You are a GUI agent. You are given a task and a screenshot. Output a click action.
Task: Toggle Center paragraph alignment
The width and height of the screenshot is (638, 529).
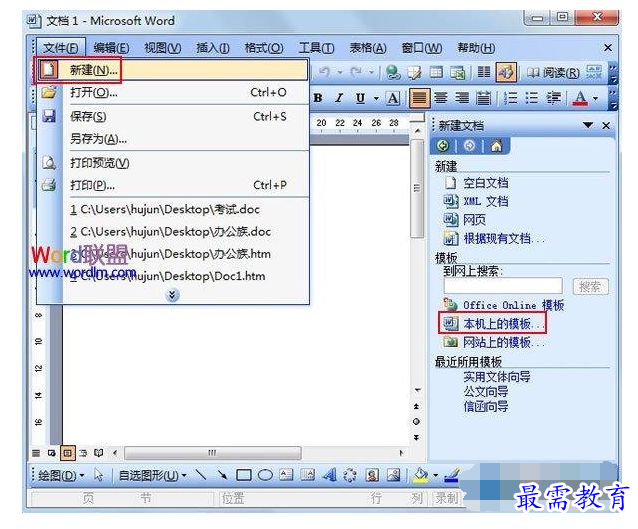coord(441,98)
